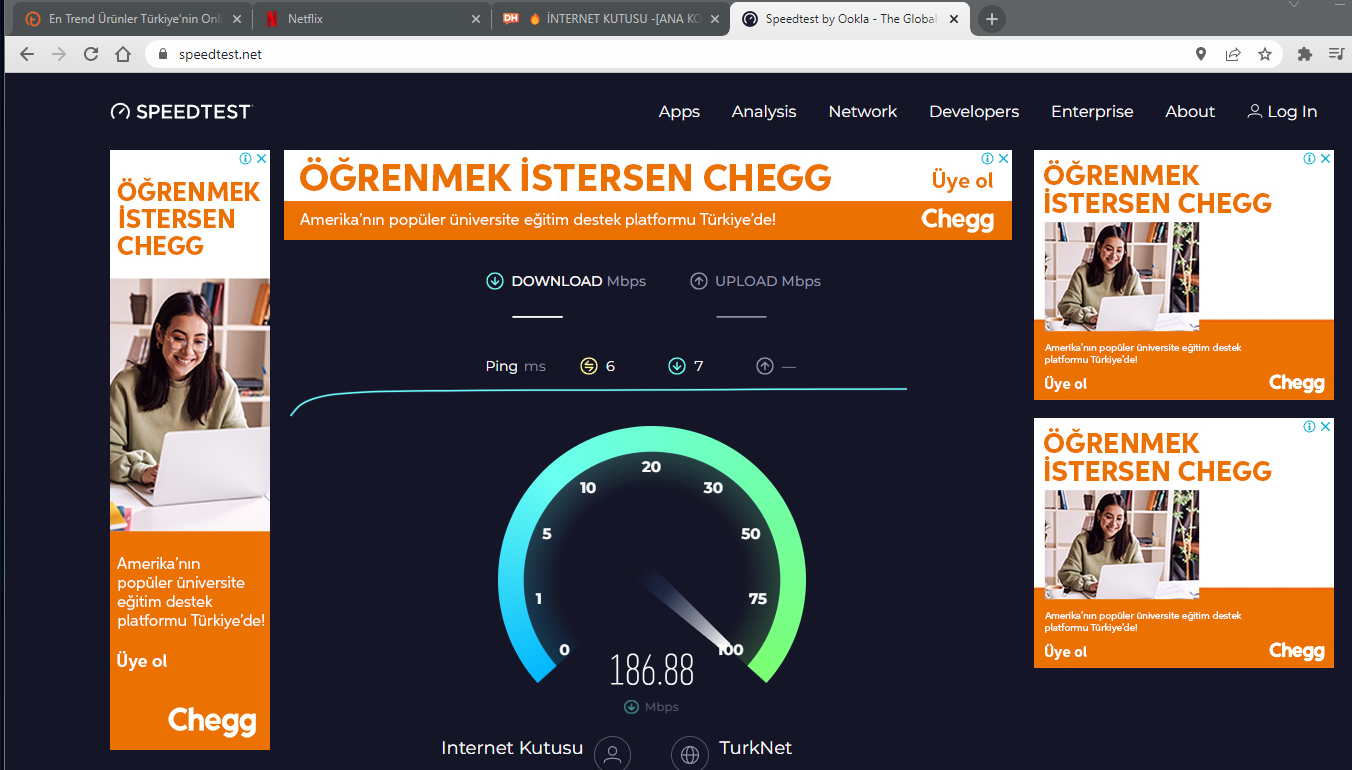
Task: Click the Log In link
Action: [x=1282, y=112]
